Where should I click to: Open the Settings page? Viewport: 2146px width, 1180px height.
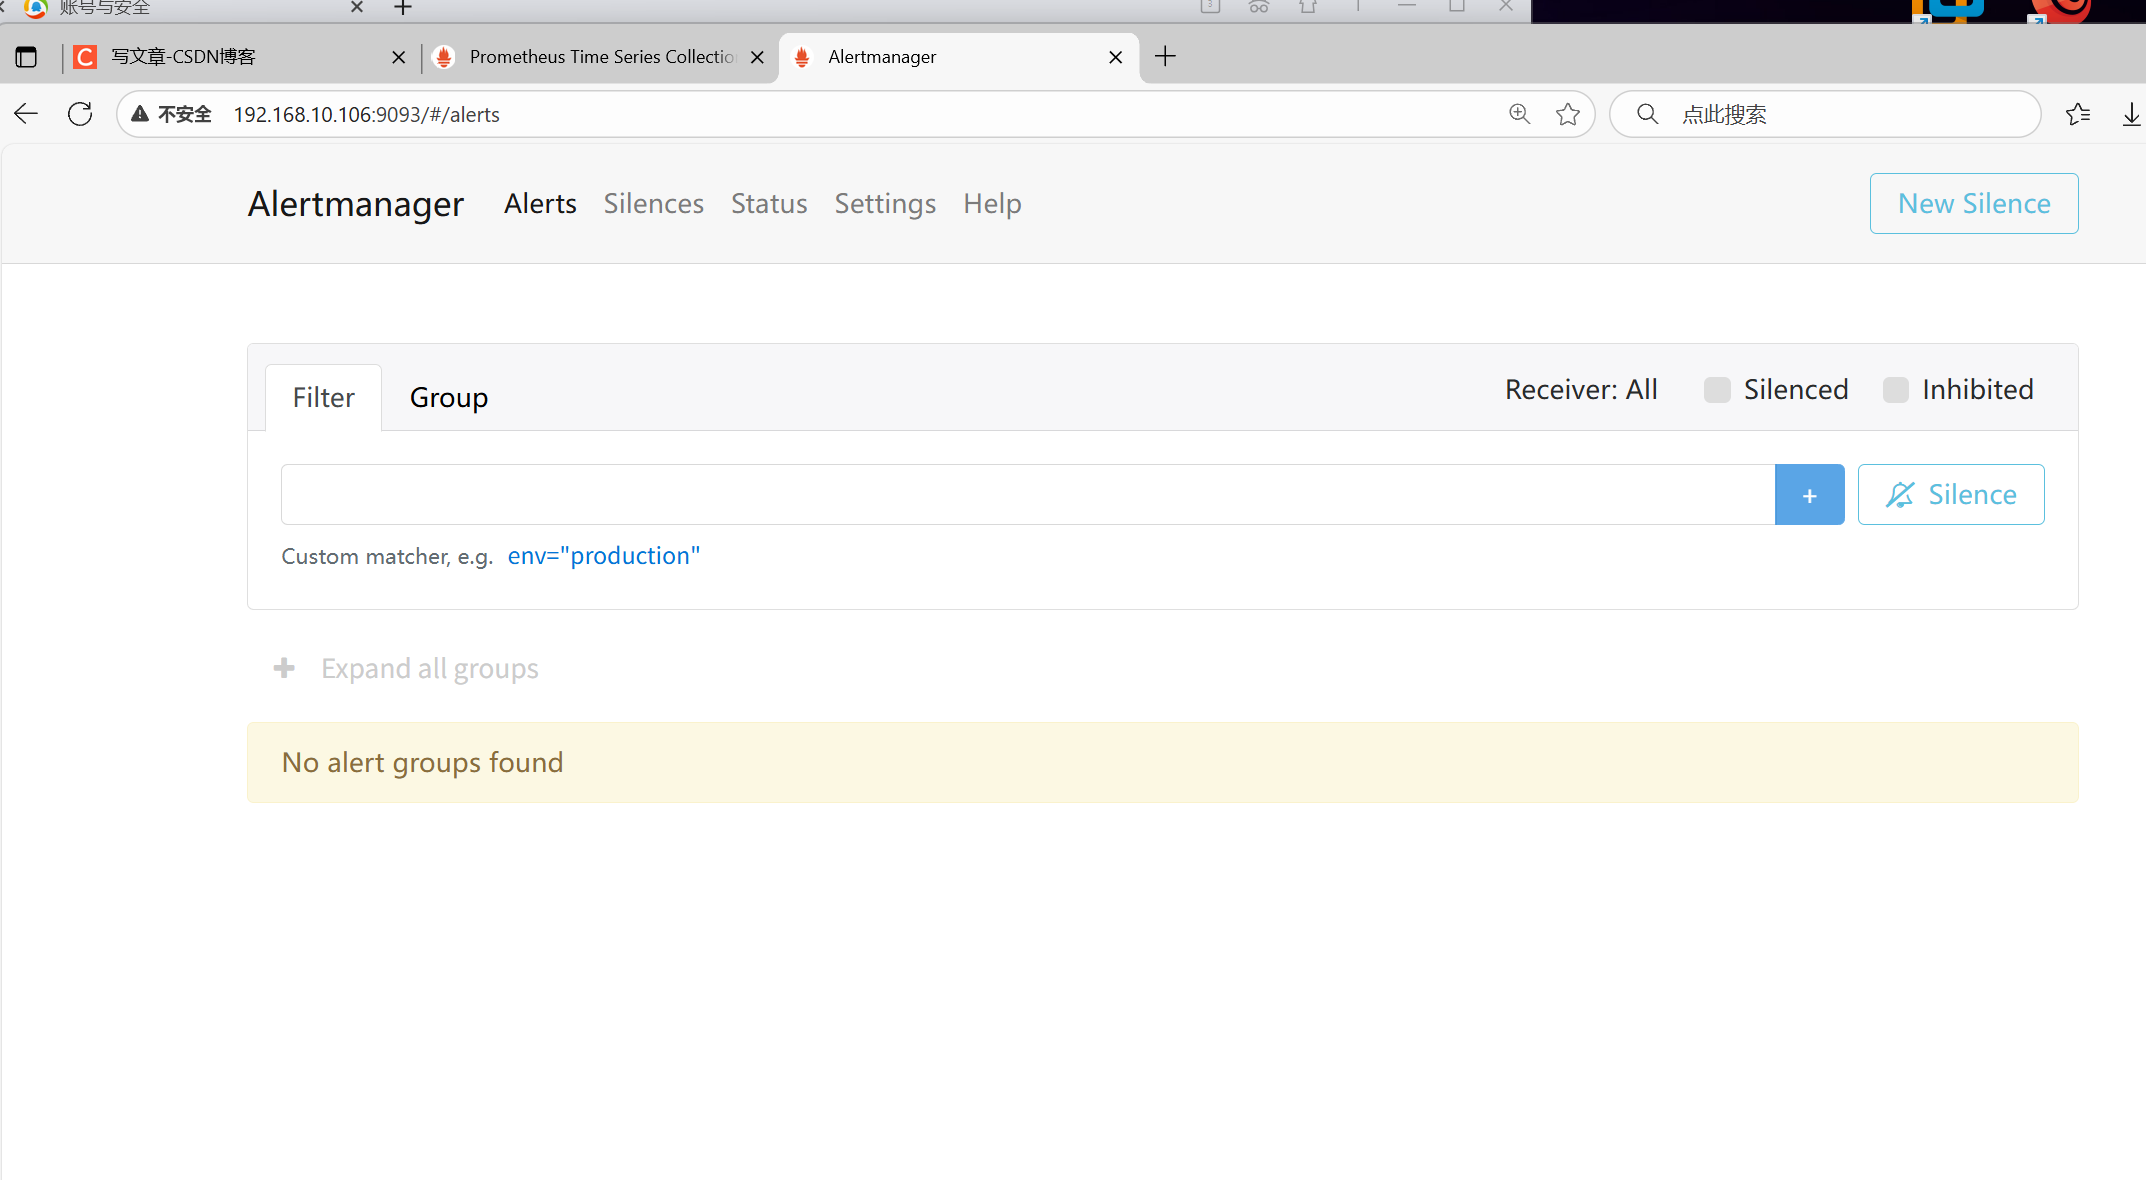(885, 204)
